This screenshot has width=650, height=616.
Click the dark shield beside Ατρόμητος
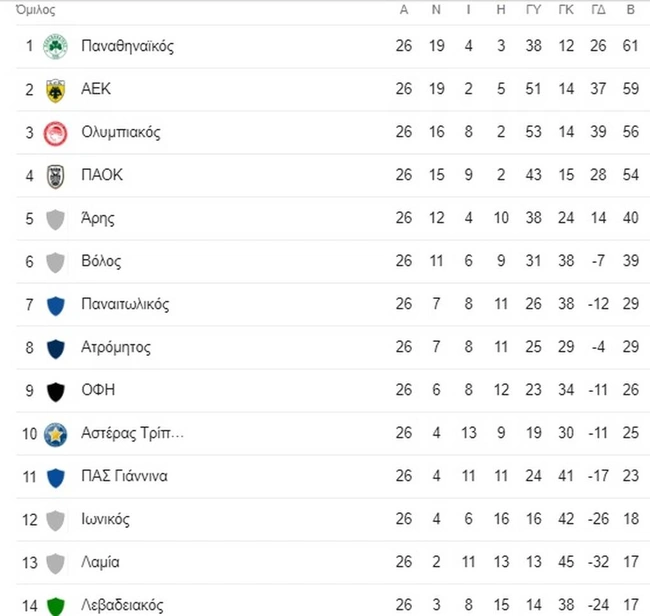[55, 348]
